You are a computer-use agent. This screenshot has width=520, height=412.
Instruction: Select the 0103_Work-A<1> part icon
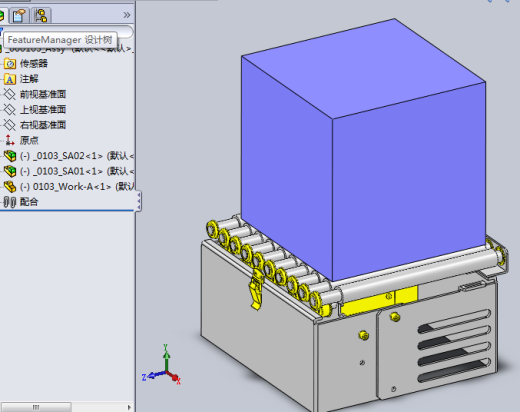click(x=10, y=187)
